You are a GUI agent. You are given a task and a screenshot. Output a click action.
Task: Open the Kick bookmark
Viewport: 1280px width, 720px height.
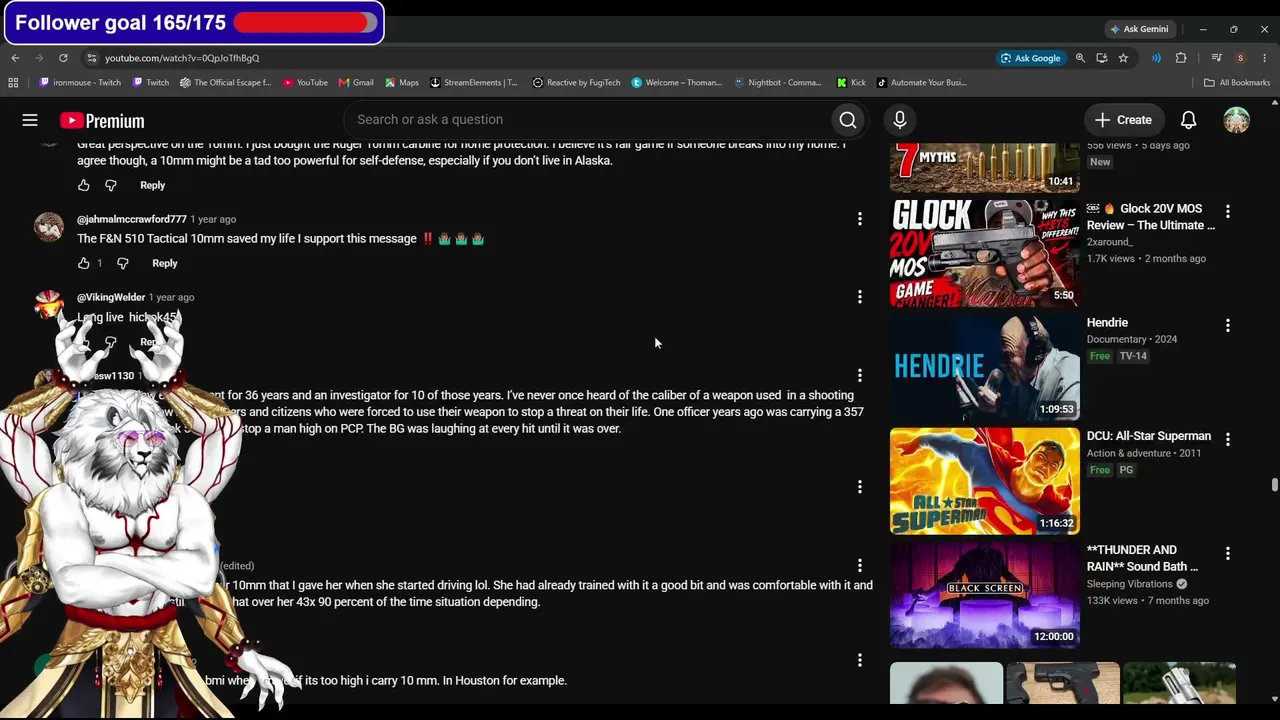851,83
